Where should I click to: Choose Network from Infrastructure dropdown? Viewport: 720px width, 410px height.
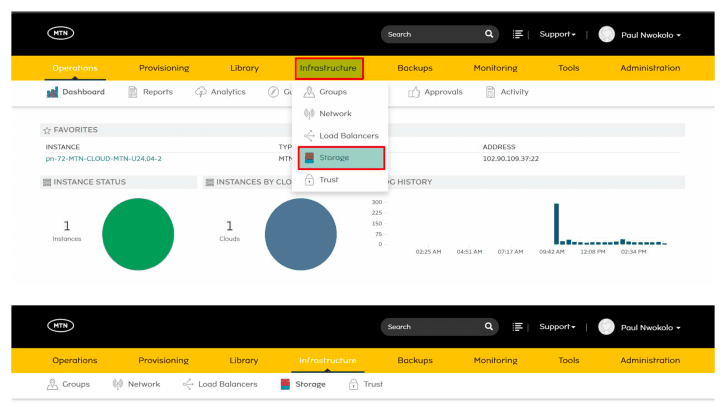click(340, 113)
